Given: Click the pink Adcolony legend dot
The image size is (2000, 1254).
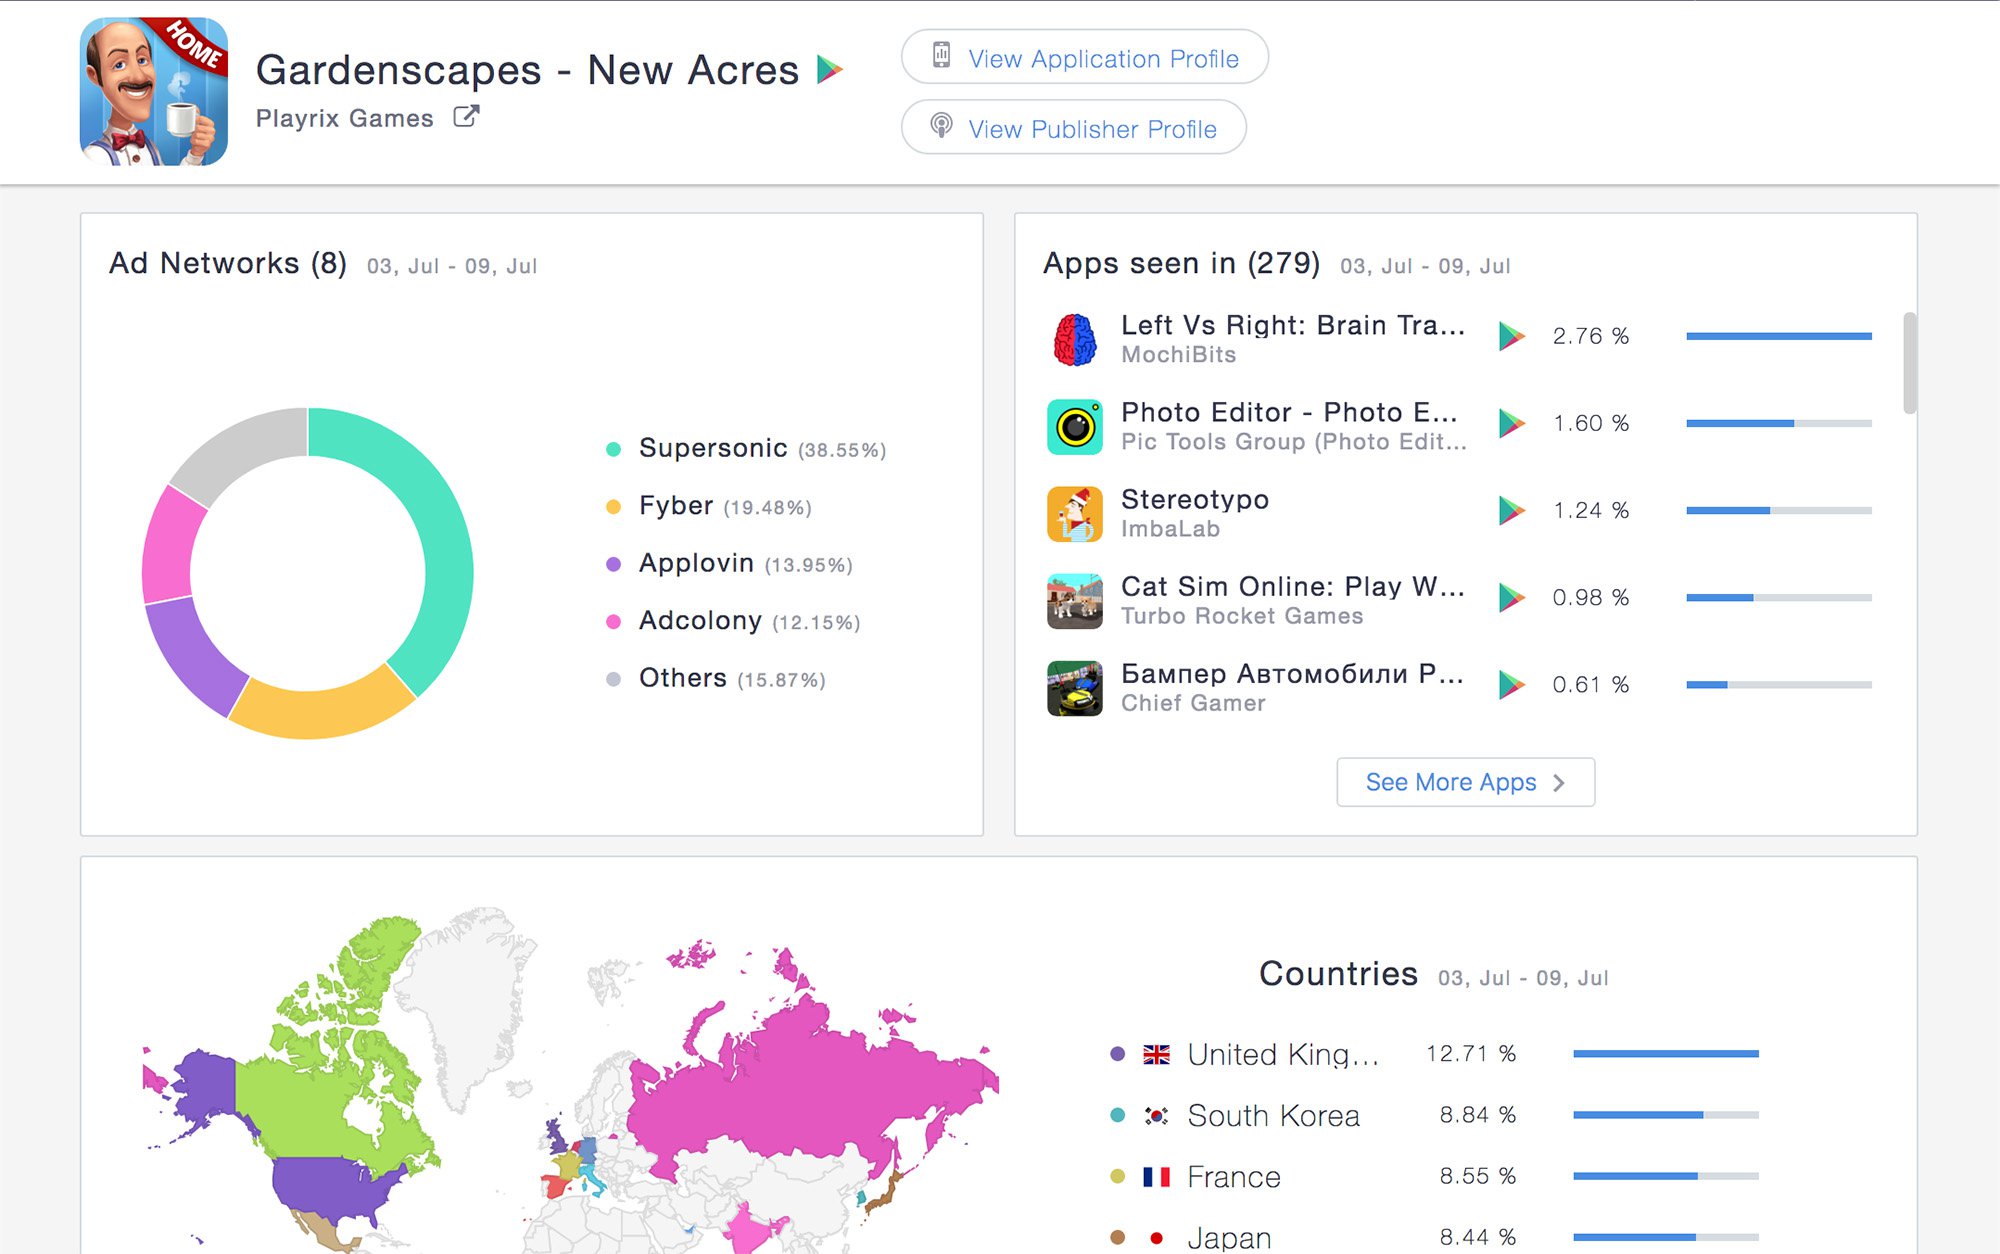Looking at the screenshot, I should pos(614,622).
